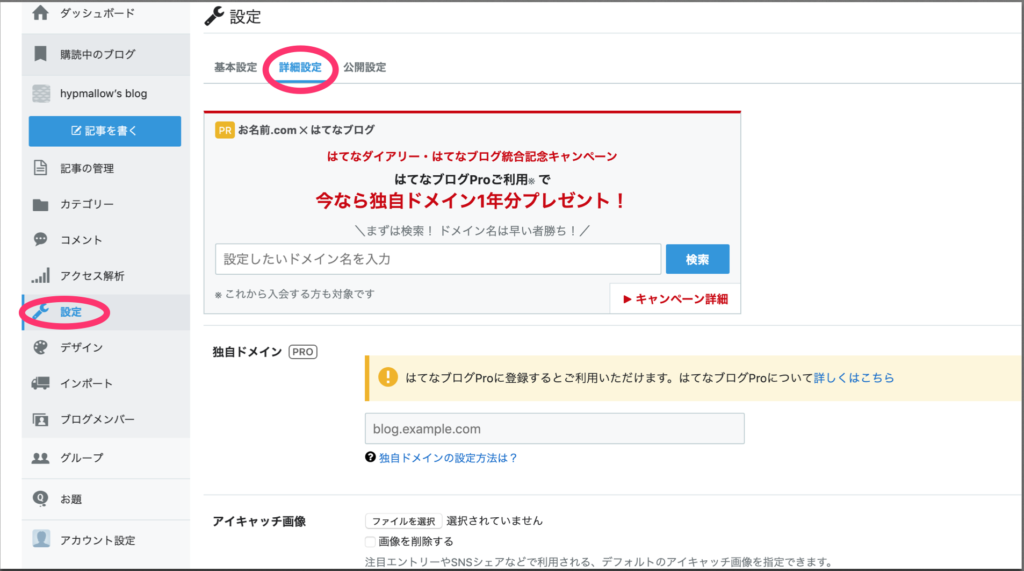Screen dimensions: 1024x571
Task: Open the キャンペーン詳細 link
Action: [676, 298]
